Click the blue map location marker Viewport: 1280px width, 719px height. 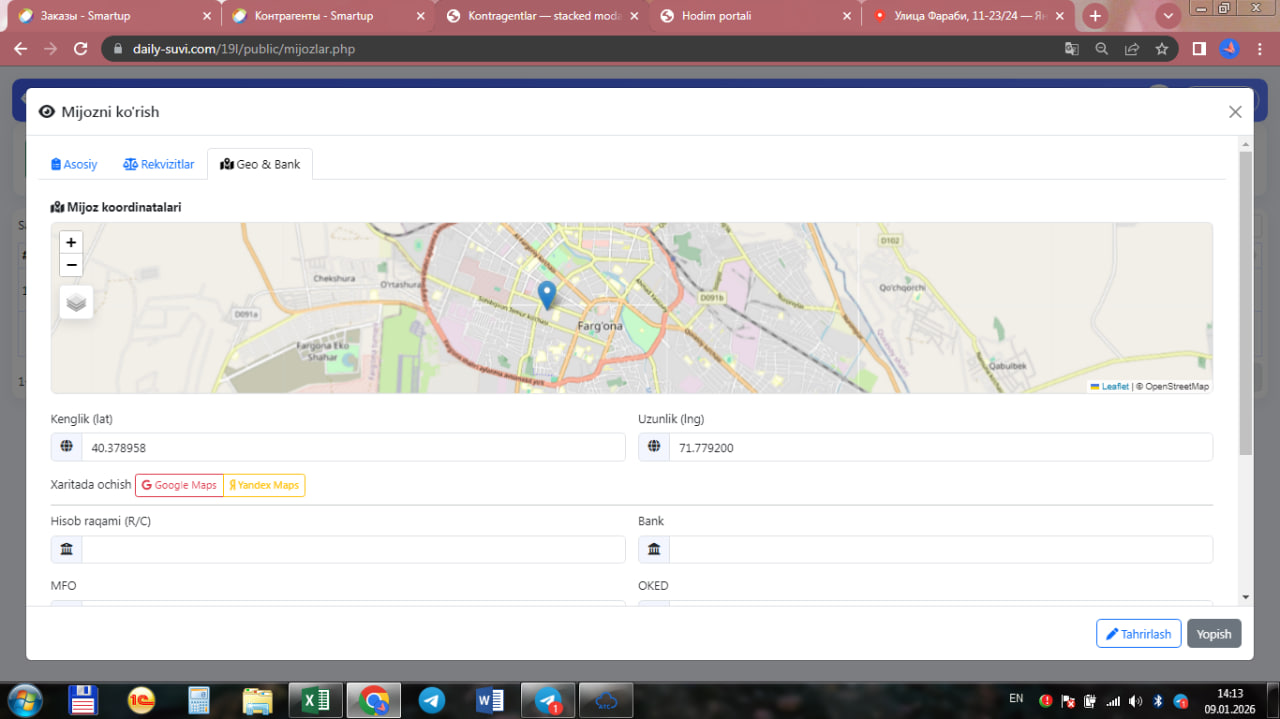(546, 295)
